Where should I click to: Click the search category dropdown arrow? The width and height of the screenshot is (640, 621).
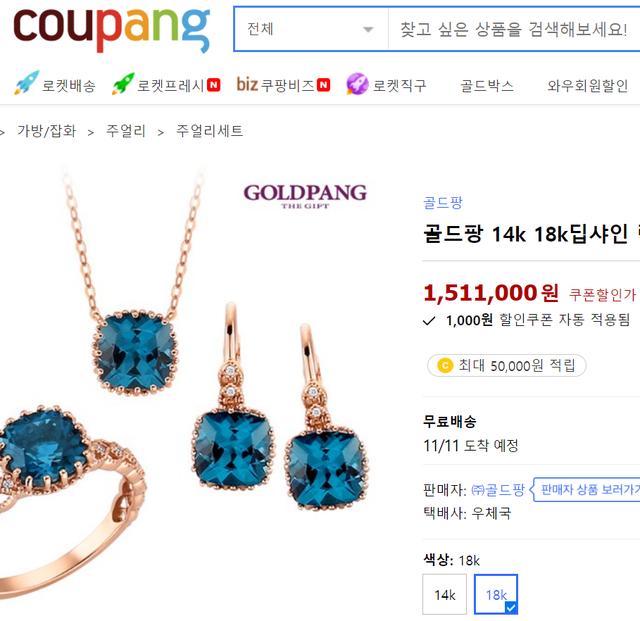click(x=368, y=29)
